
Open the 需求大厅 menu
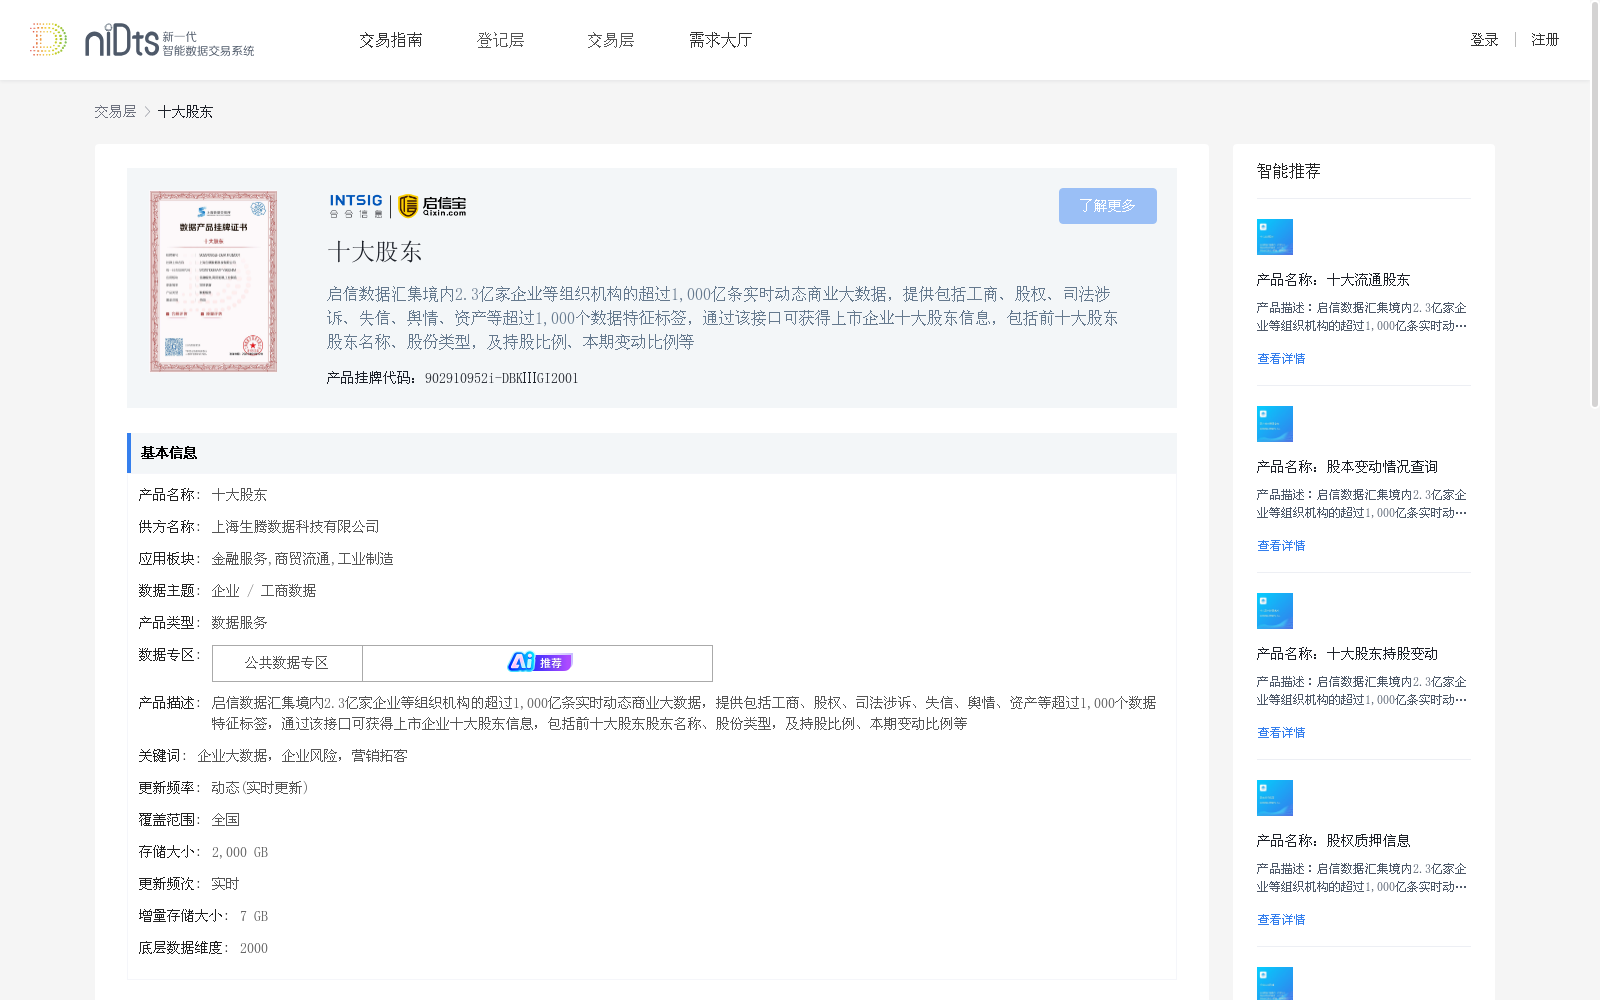tap(720, 40)
